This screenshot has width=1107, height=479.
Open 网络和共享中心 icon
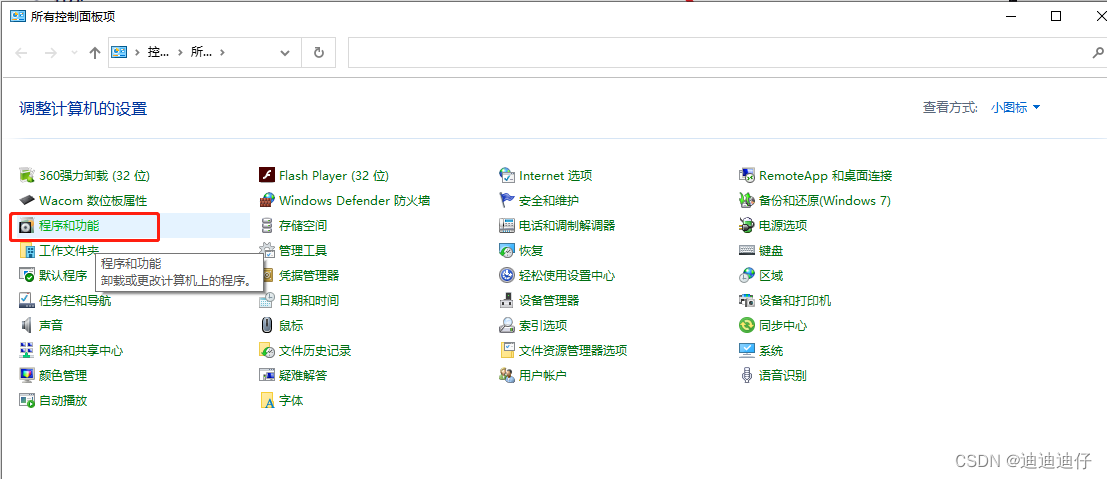27,350
